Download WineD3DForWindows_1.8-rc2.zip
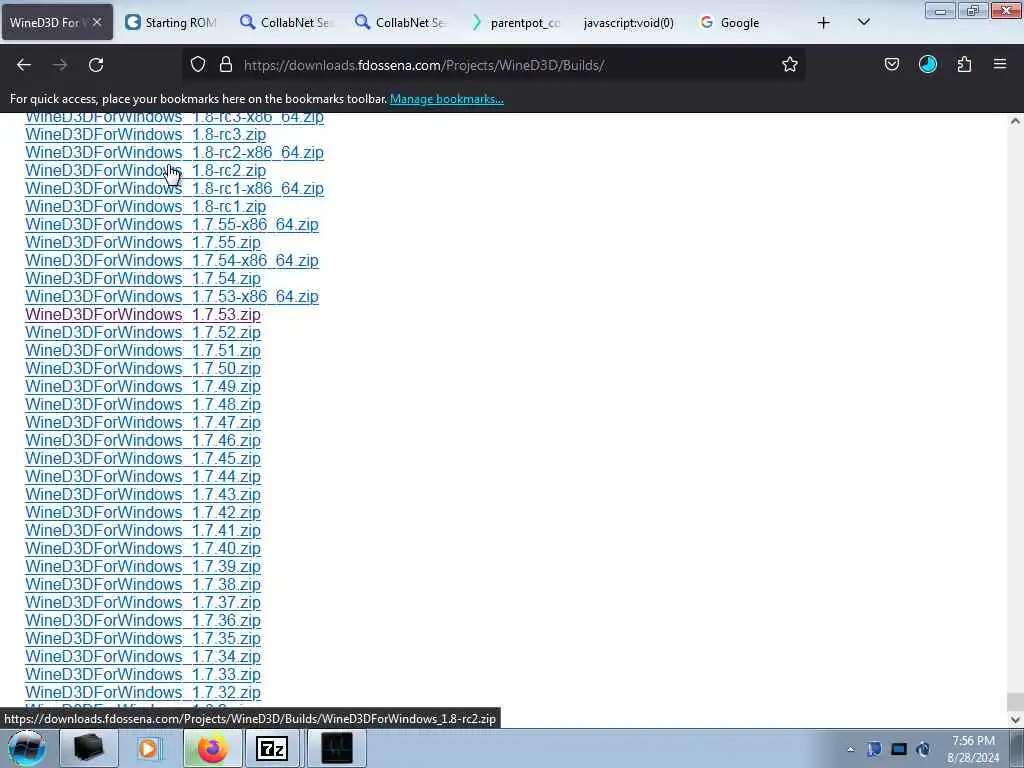Screen dimensions: 1024x768 [146, 170]
